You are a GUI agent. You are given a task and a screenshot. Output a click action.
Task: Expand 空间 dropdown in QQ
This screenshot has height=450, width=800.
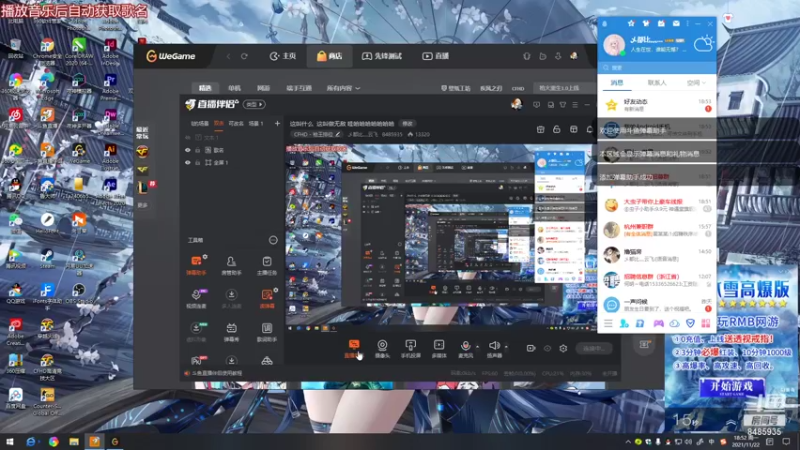696,82
